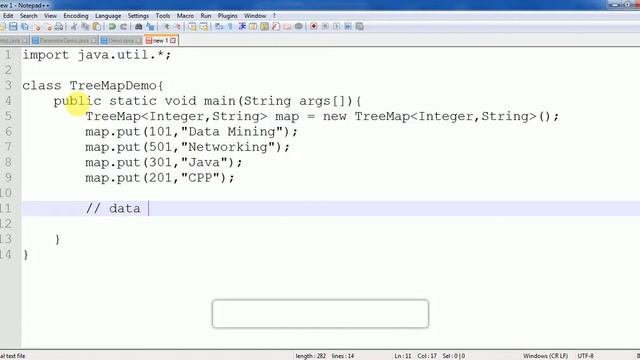Screen dimensions: 640x360
Task: Click the Stop Recording macro icon
Action: pyautogui.click(x=325, y=27)
